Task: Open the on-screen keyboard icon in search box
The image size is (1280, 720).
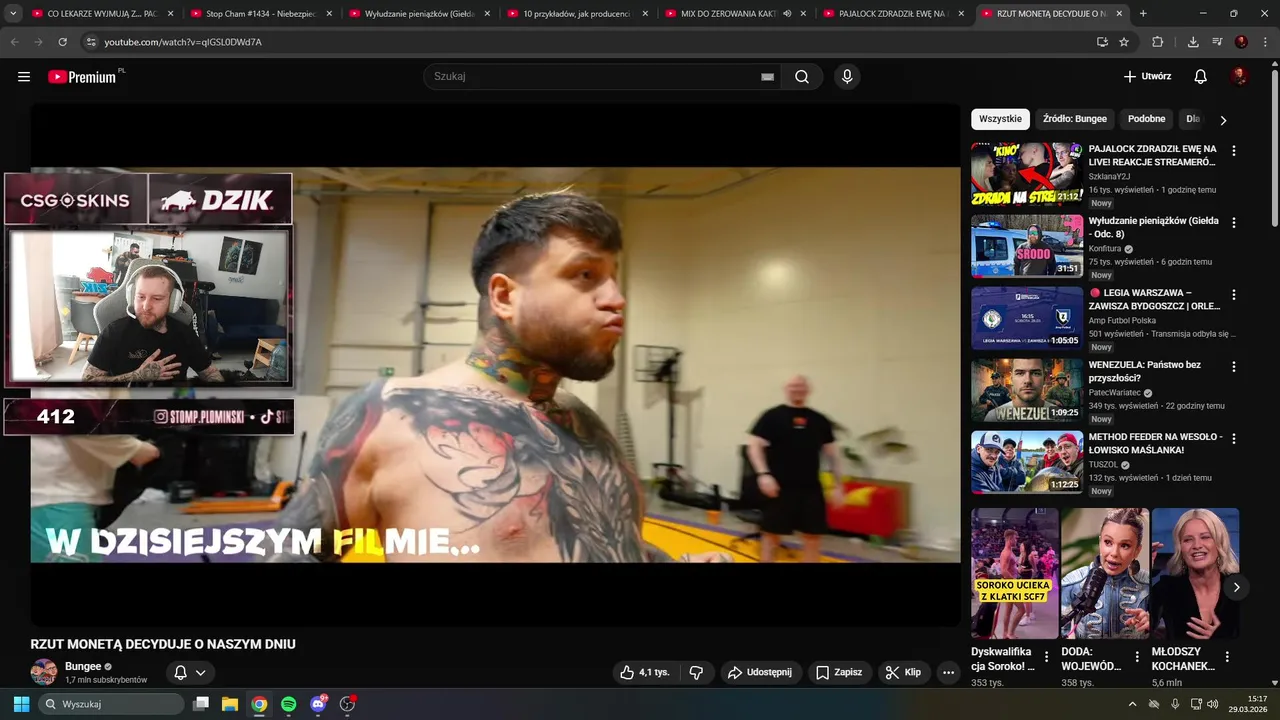Action: pyautogui.click(x=767, y=77)
